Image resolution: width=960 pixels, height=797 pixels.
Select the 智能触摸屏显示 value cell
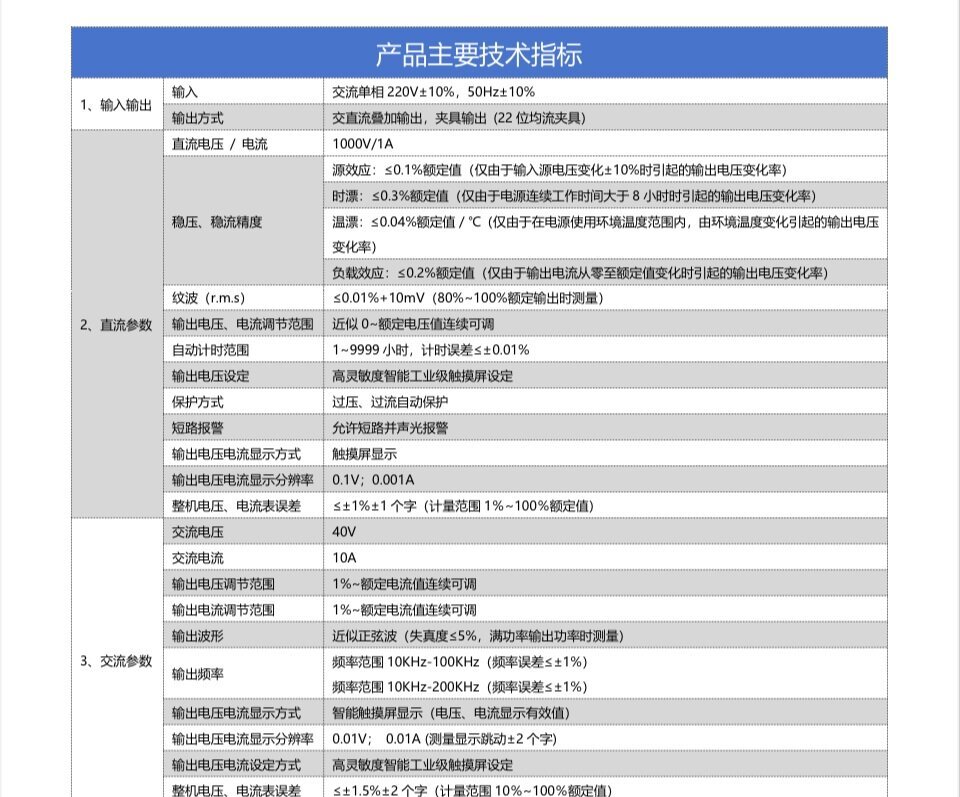(x=606, y=713)
